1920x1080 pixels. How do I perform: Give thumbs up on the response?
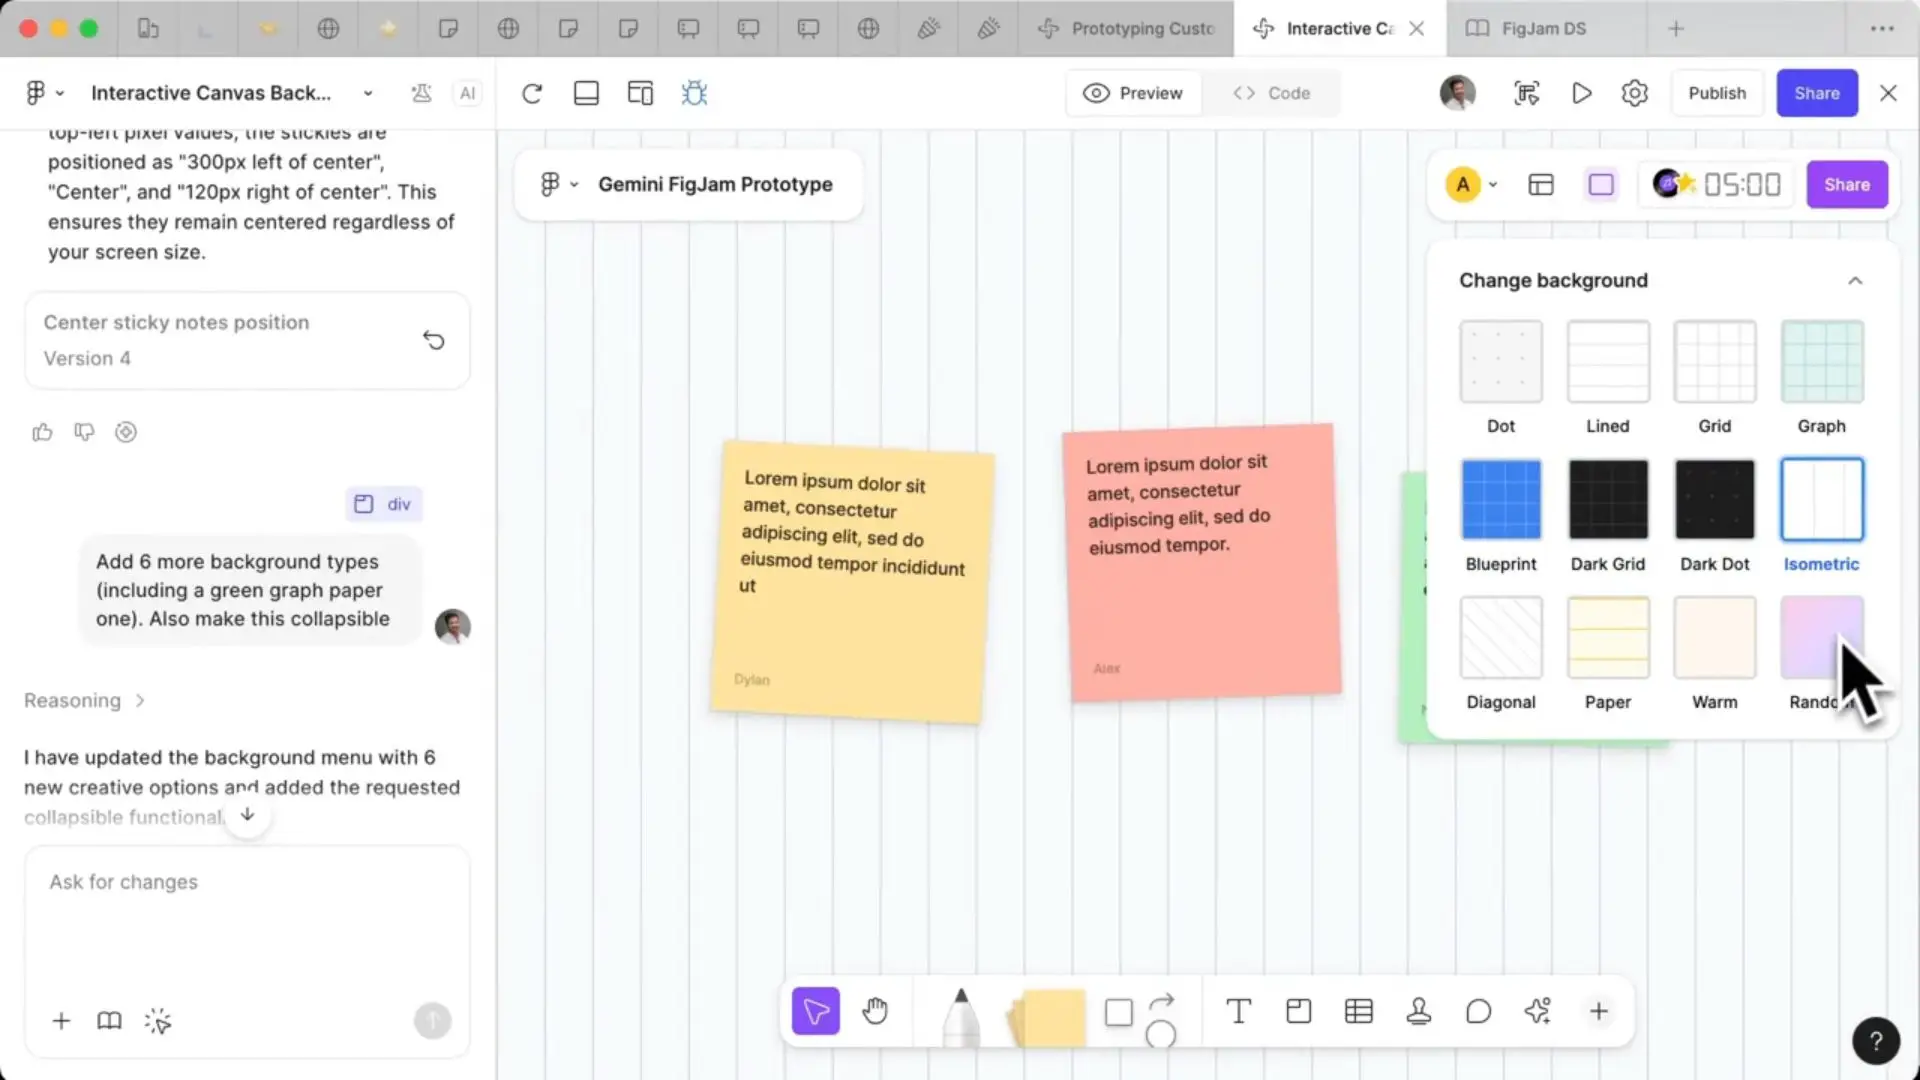coord(42,432)
